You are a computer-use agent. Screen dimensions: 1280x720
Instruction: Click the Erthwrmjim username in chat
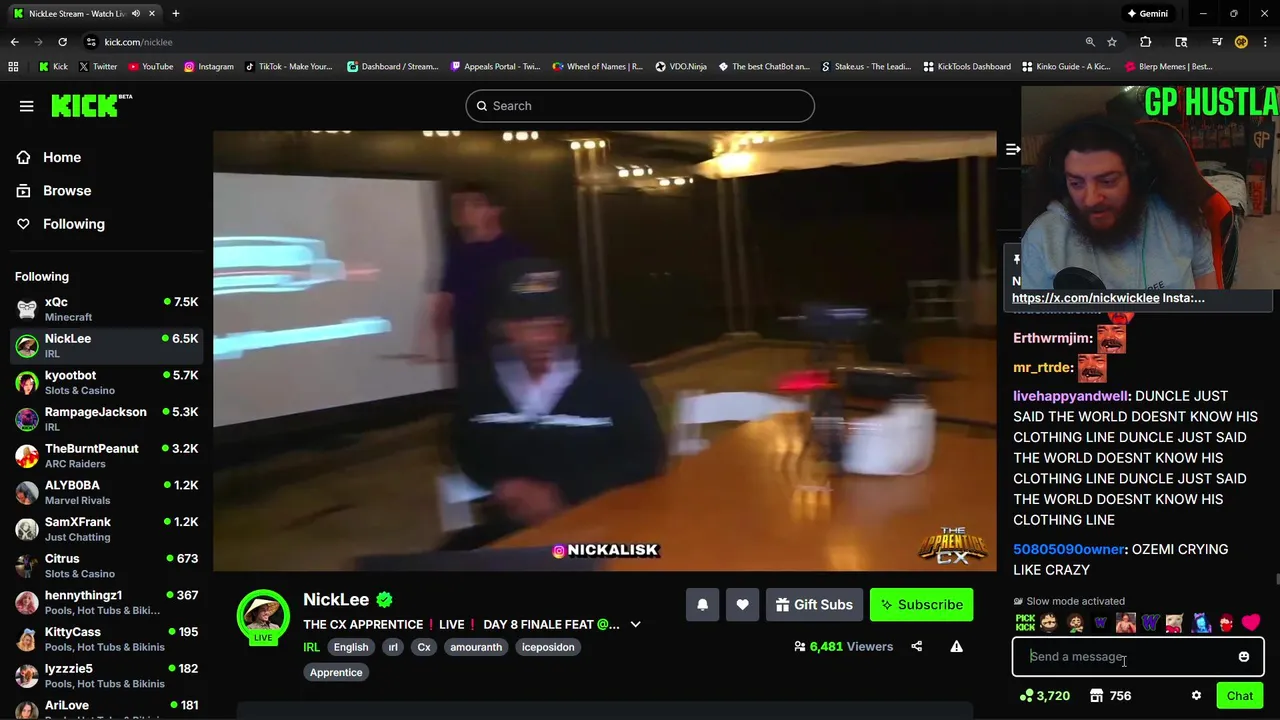(x=1052, y=338)
